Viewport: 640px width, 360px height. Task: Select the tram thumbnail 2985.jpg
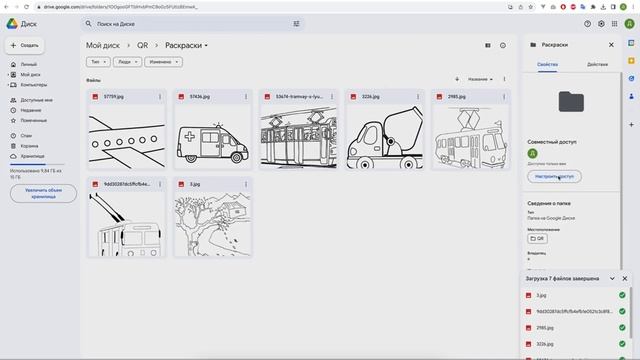(471, 136)
